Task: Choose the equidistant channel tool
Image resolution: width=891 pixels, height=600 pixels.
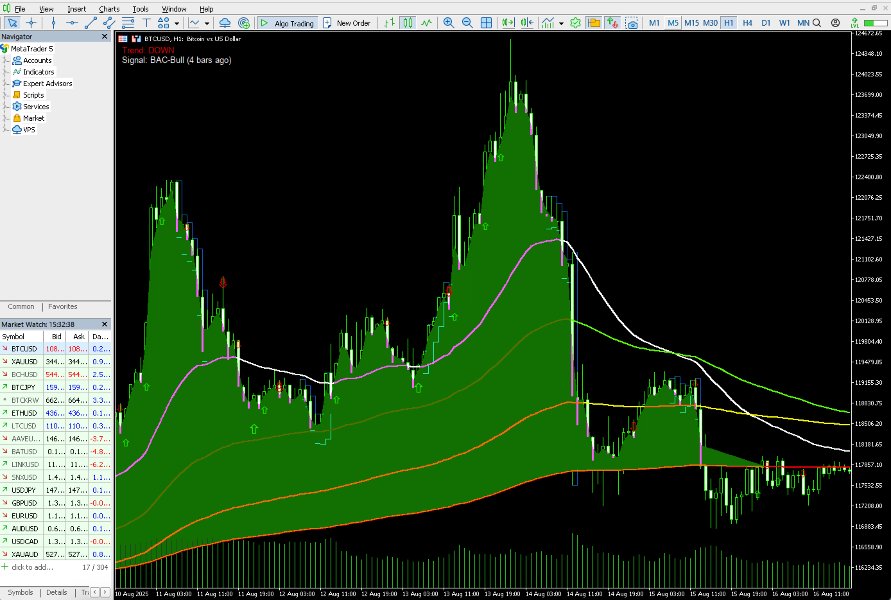Action: click(109, 23)
